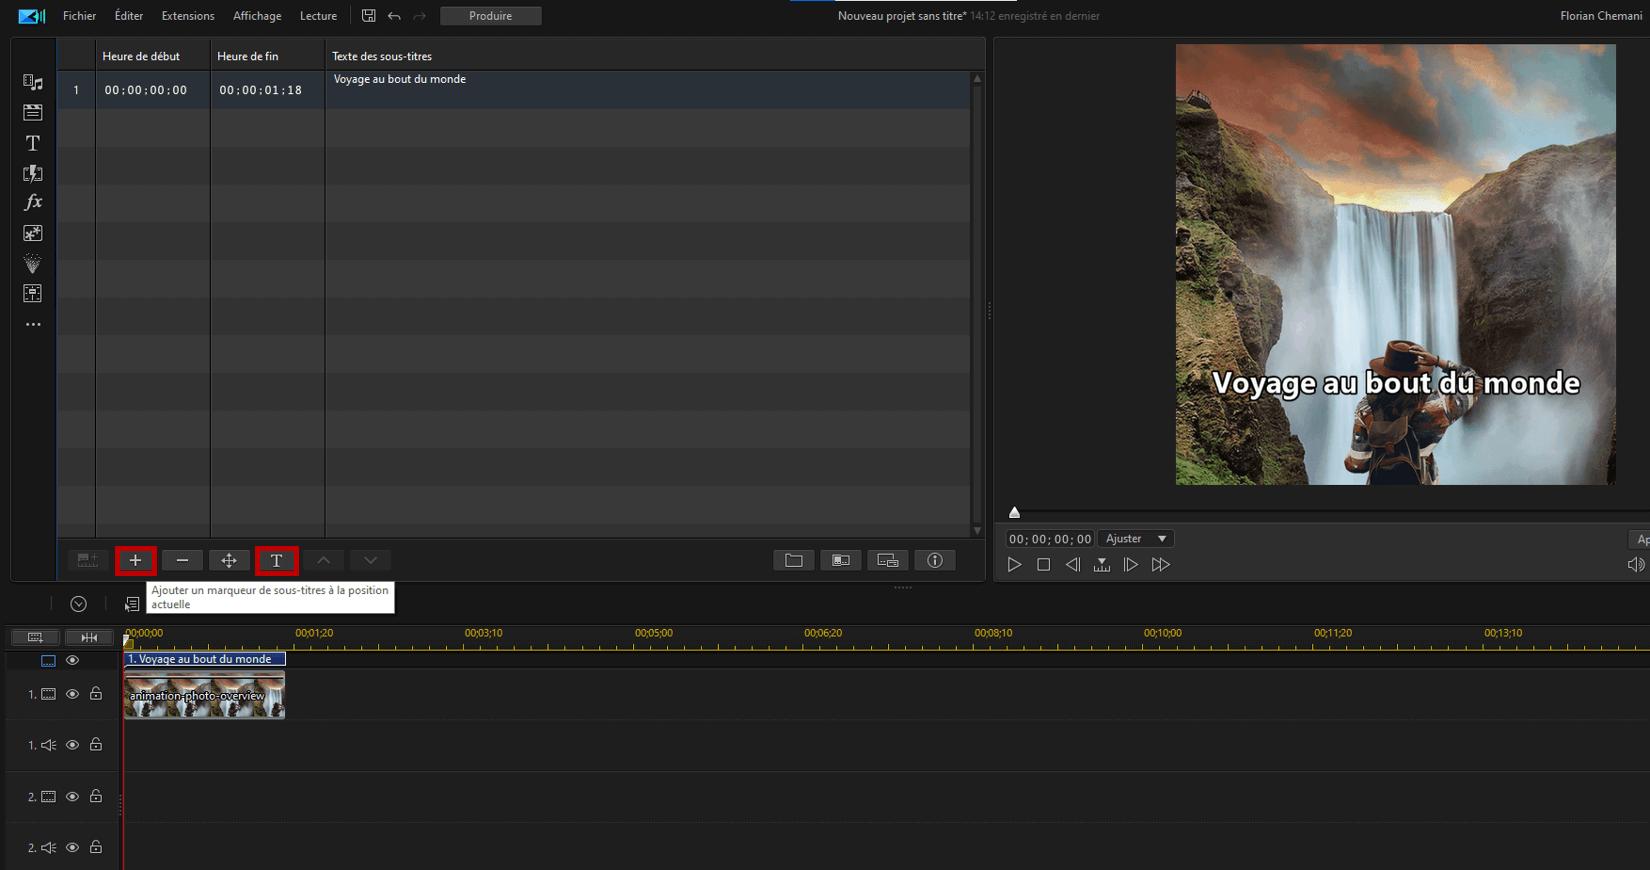This screenshot has height=870, width=1650.
Task: Lock audio track 1
Action: 96,744
